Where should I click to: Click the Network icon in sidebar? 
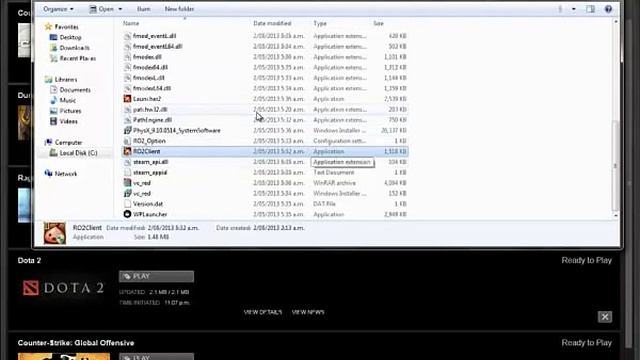tap(48, 173)
